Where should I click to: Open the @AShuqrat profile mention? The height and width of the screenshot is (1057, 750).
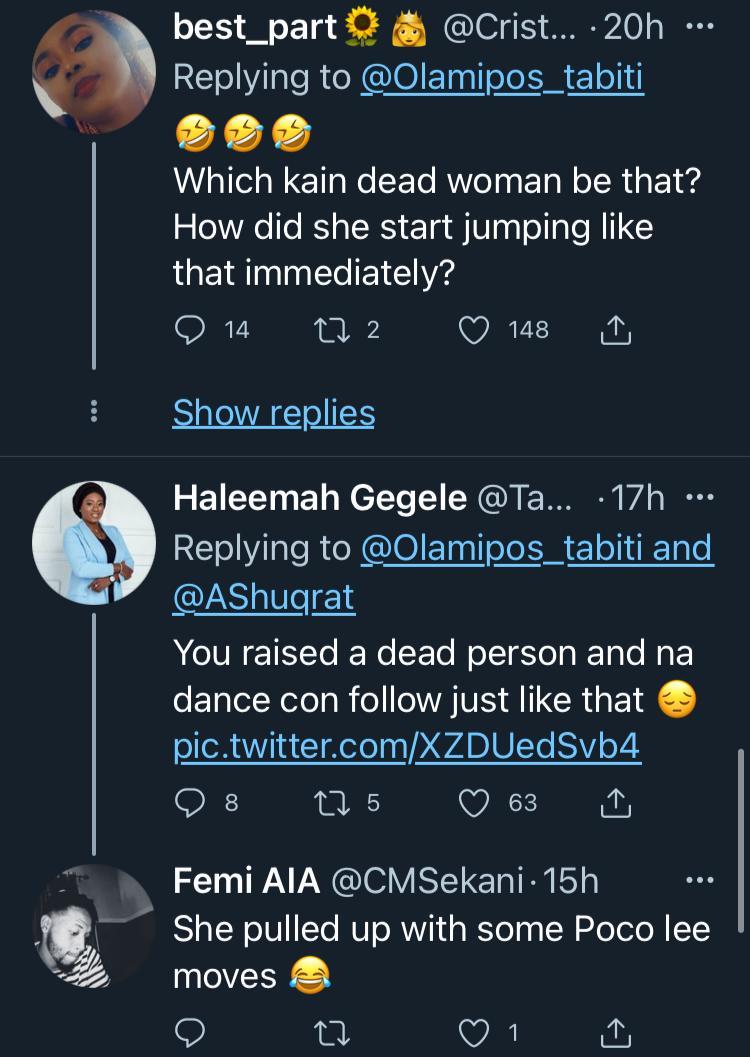click(x=264, y=597)
